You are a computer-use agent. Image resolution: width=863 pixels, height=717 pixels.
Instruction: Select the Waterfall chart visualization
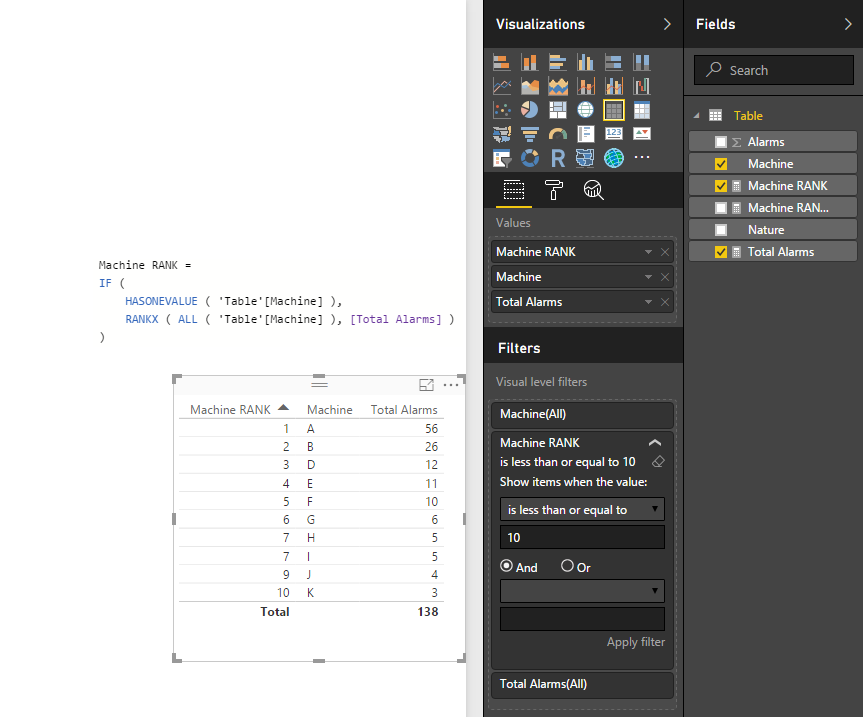(642, 86)
